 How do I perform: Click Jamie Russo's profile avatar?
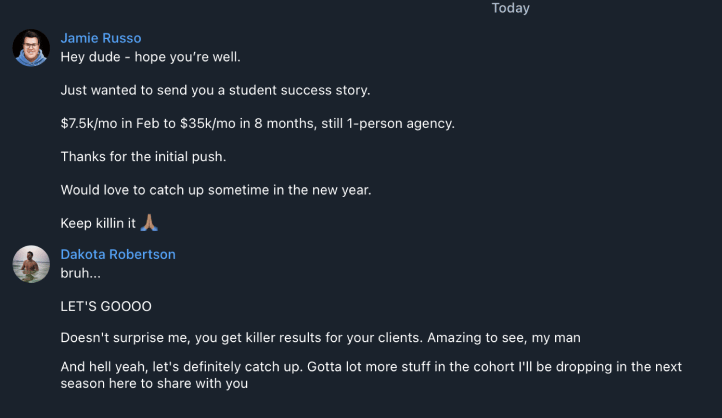[31, 48]
